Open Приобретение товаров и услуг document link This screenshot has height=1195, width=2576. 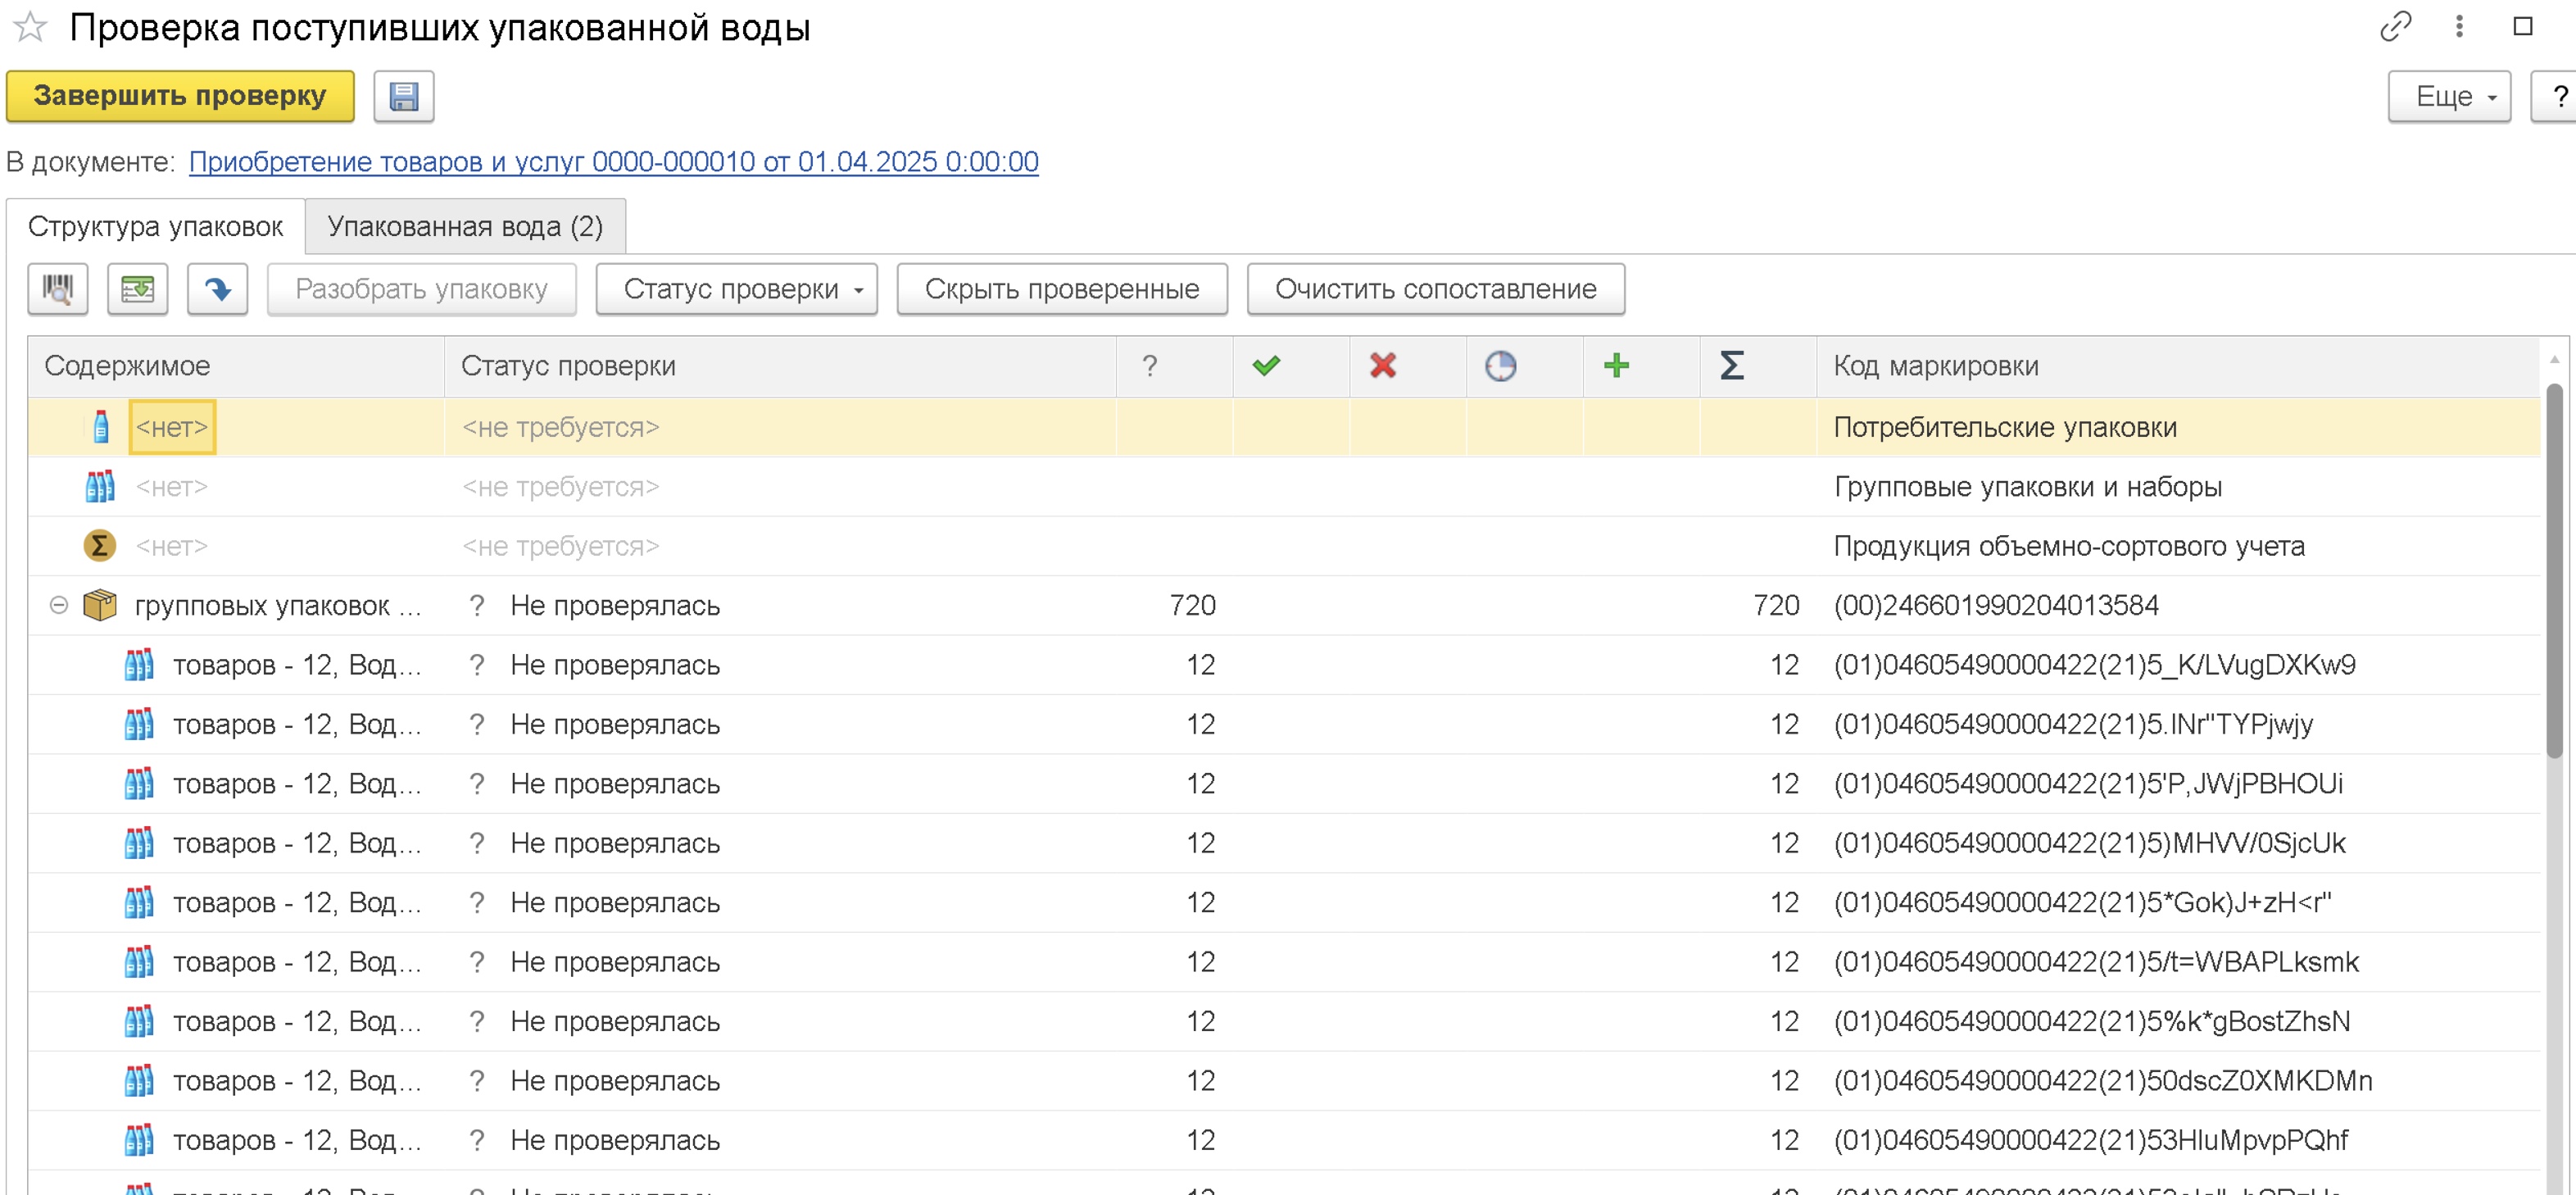(613, 162)
